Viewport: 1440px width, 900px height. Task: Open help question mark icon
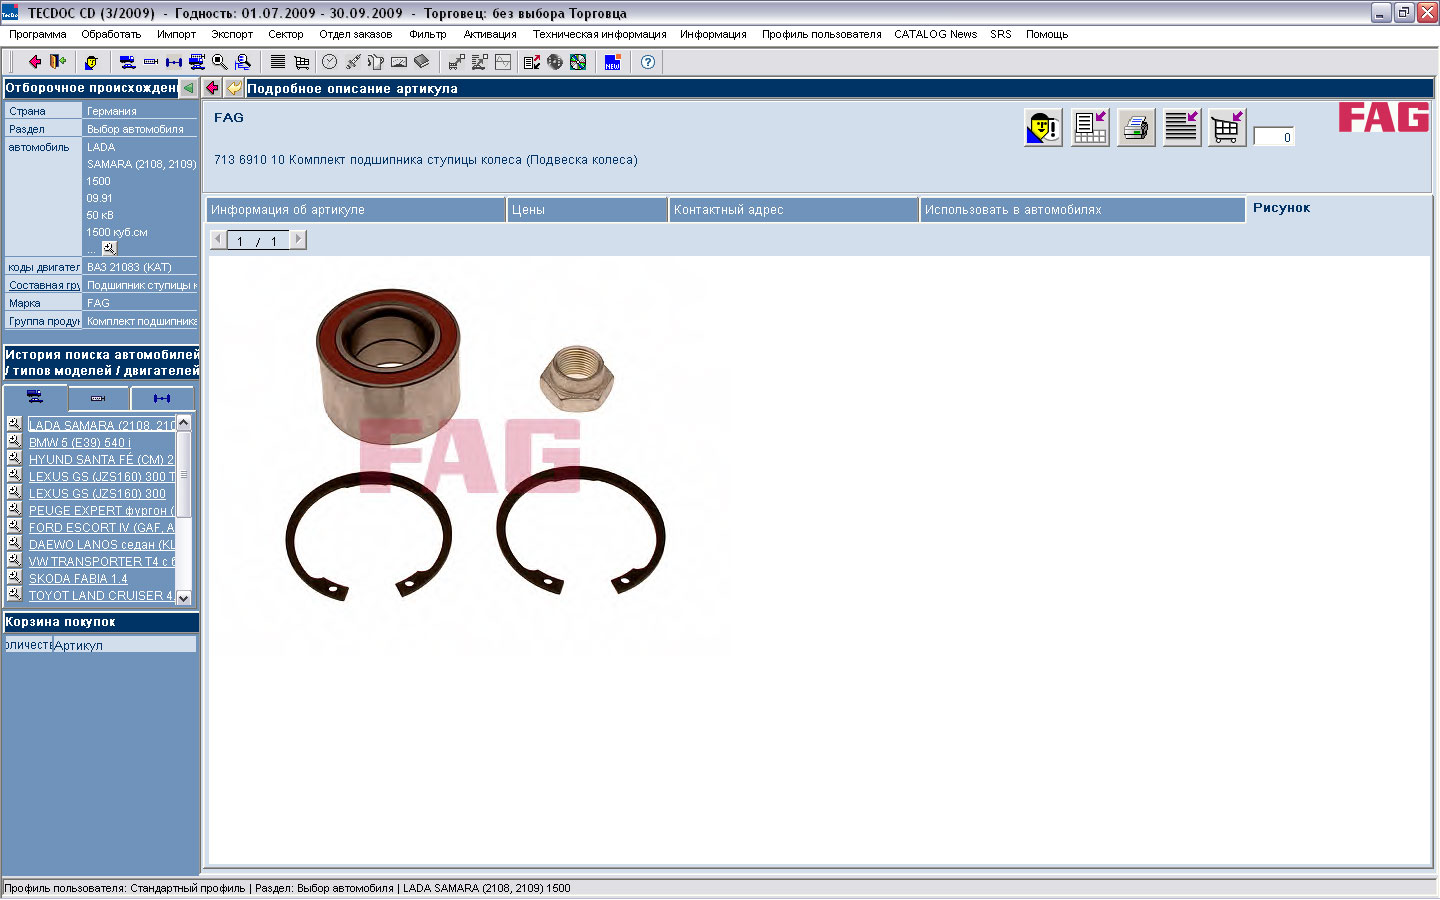click(648, 62)
